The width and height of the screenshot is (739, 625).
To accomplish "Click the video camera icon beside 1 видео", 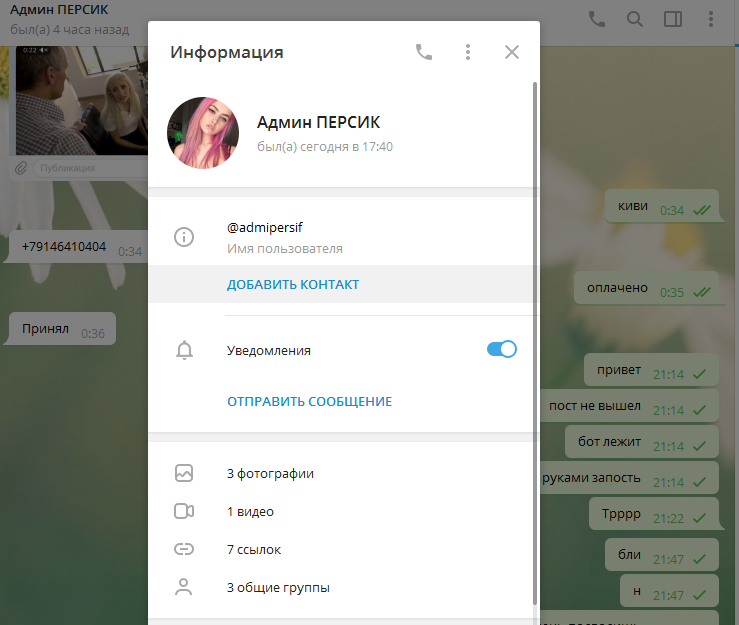I will (x=184, y=511).
